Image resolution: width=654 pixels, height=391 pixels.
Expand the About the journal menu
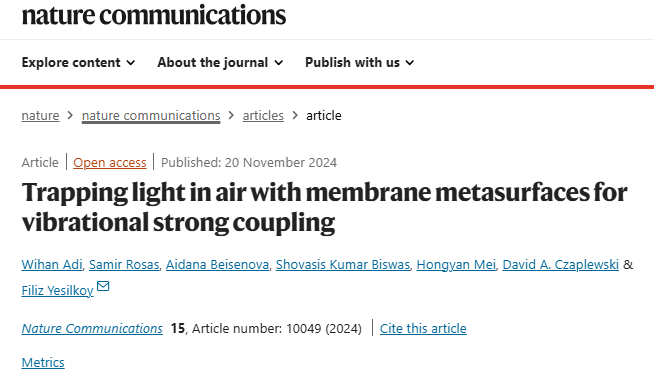pyautogui.click(x=220, y=63)
